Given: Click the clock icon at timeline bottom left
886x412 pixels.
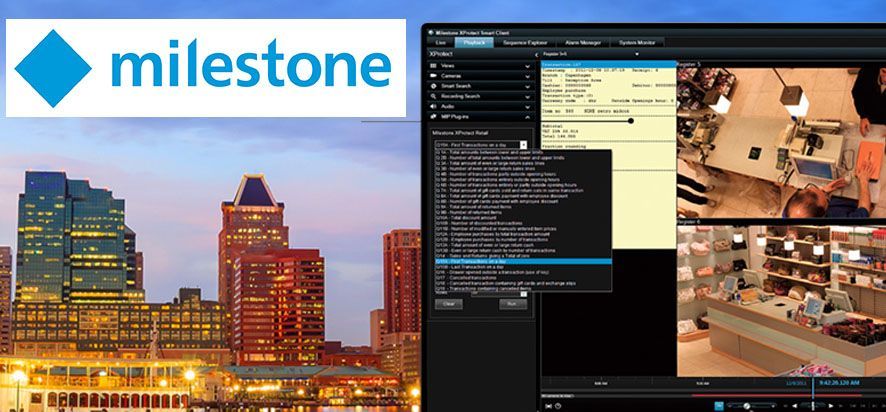Looking at the screenshot, I should click(x=558, y=406).
